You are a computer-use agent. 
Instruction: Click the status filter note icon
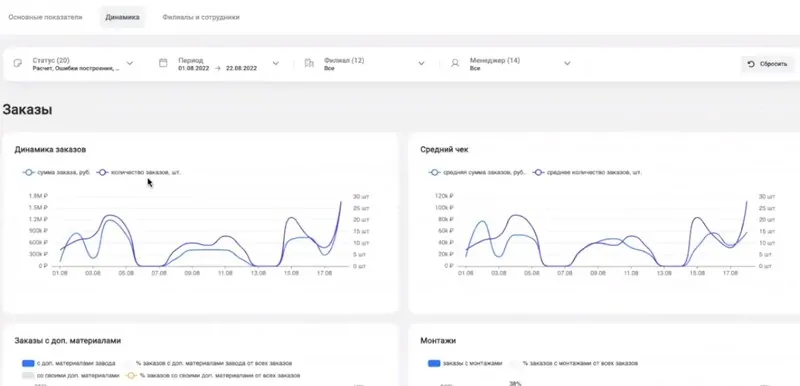(x=17, y=63)
